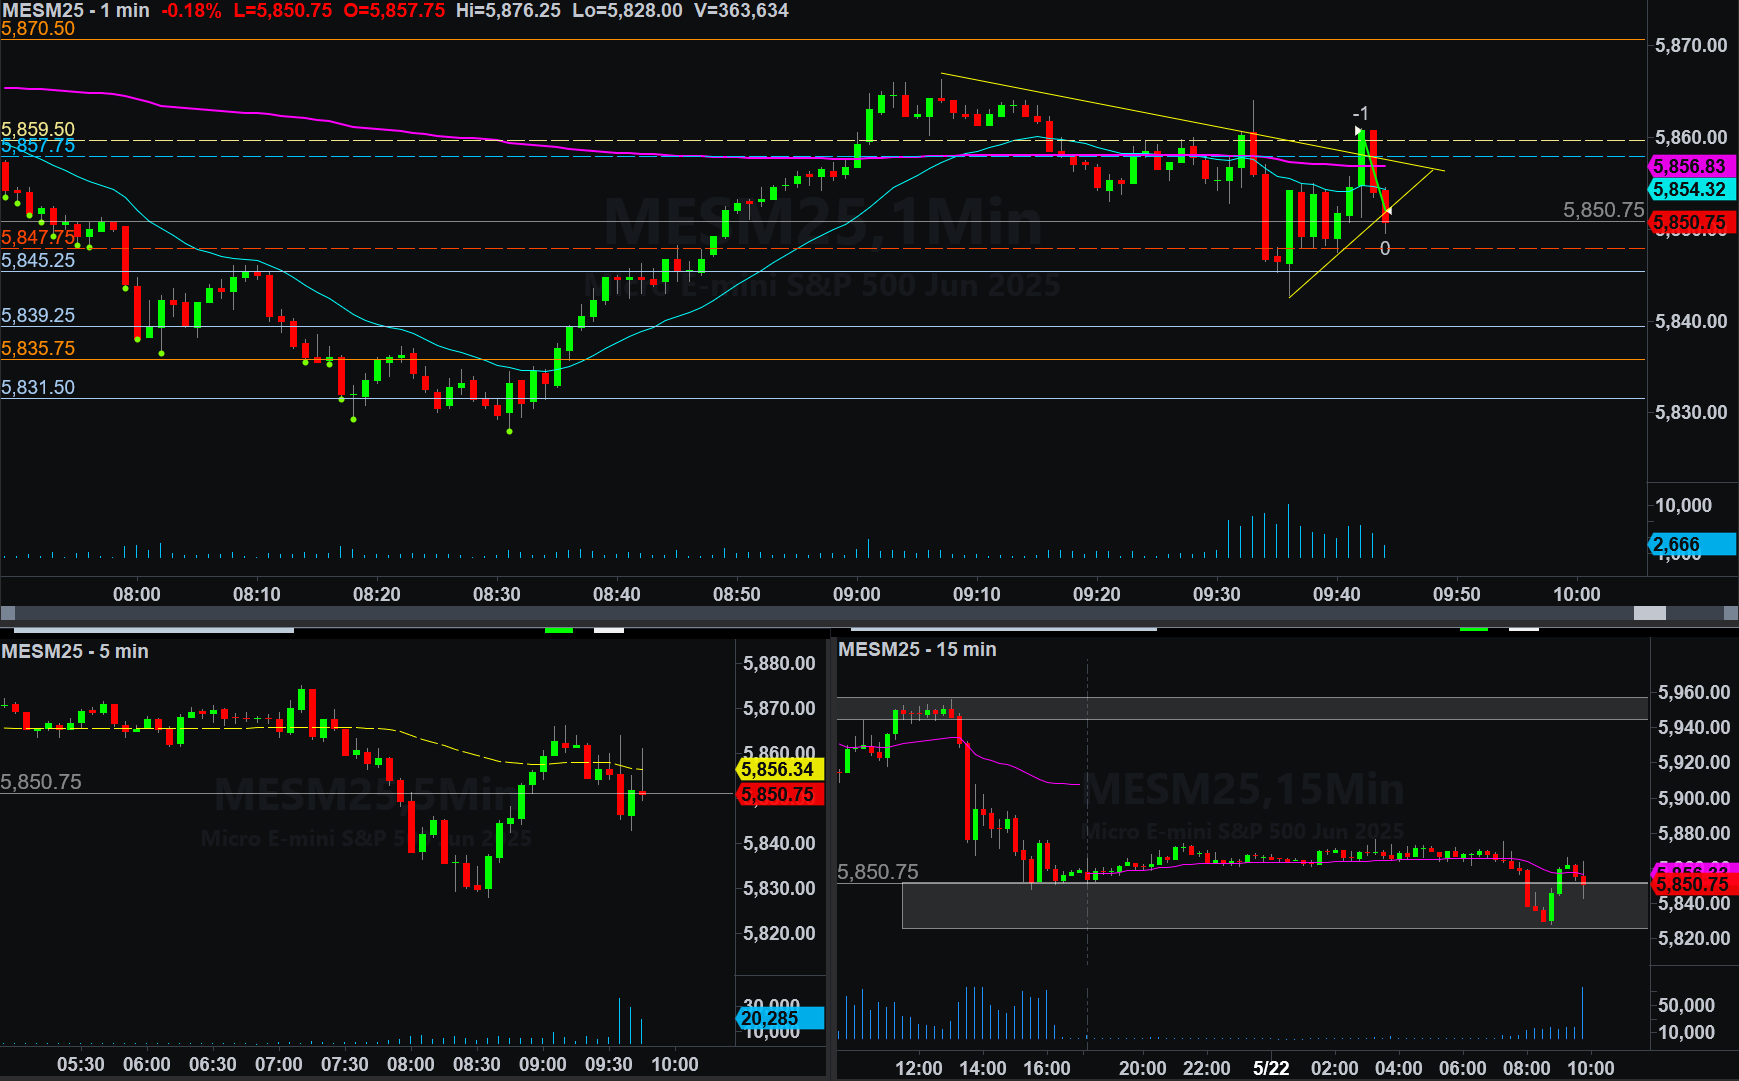Click the MESM25 - 1 min chart title
The width and height of the screenshot is (1739, 1081).
[x=76, y=10]
